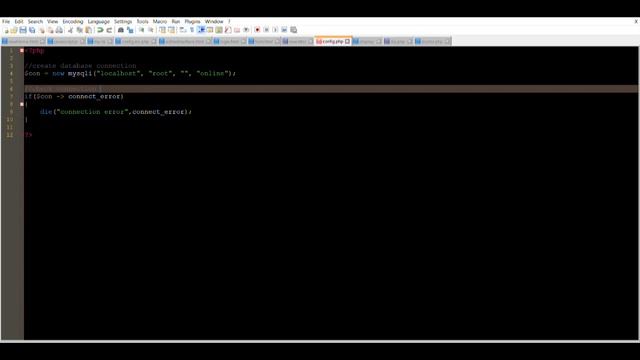Toggle synchronized vertical scrolling icon
This screenshot has height=360, width=640.
point(162,30)
